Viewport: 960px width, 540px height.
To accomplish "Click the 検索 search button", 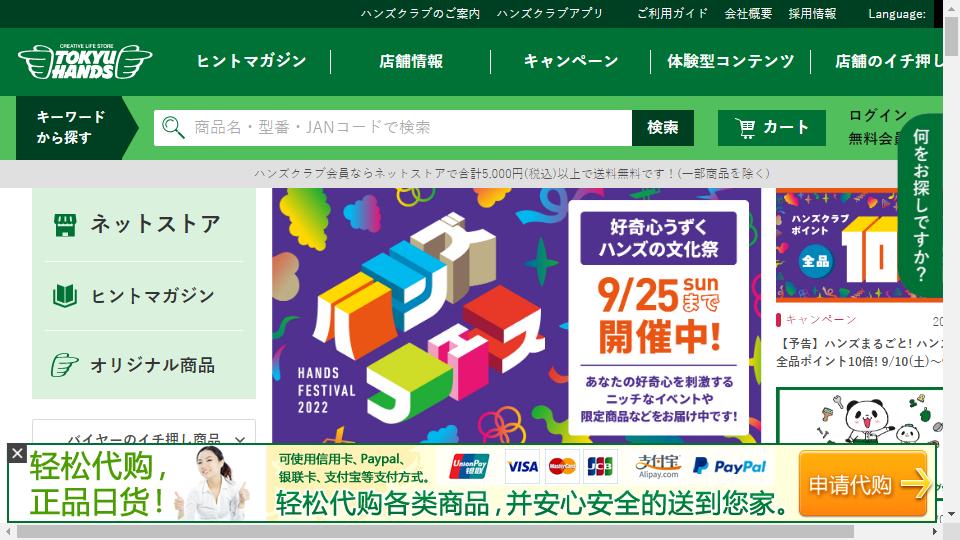I will 662,128.
